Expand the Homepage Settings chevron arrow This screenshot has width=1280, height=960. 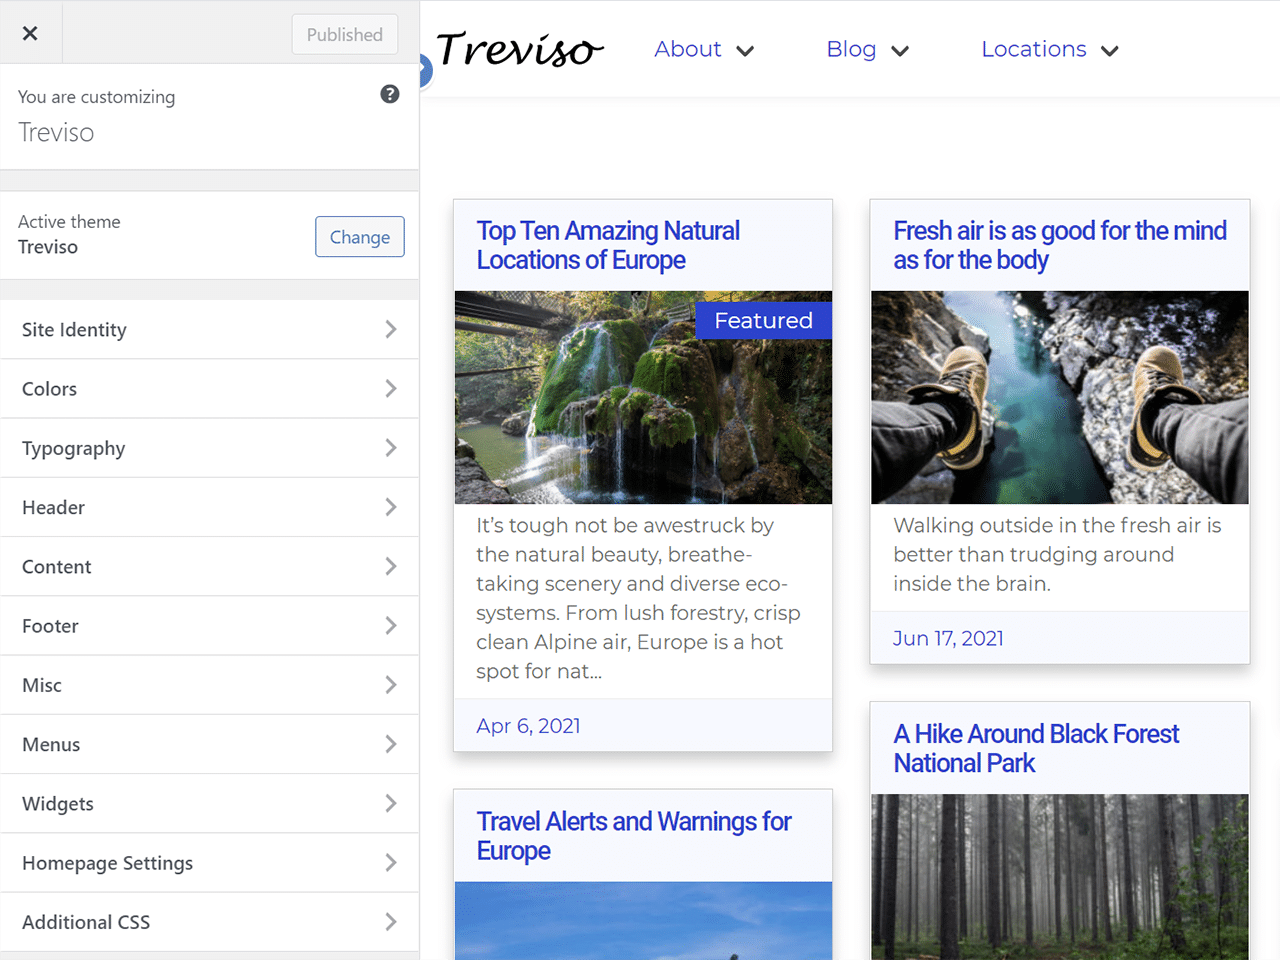click(391, 862)
